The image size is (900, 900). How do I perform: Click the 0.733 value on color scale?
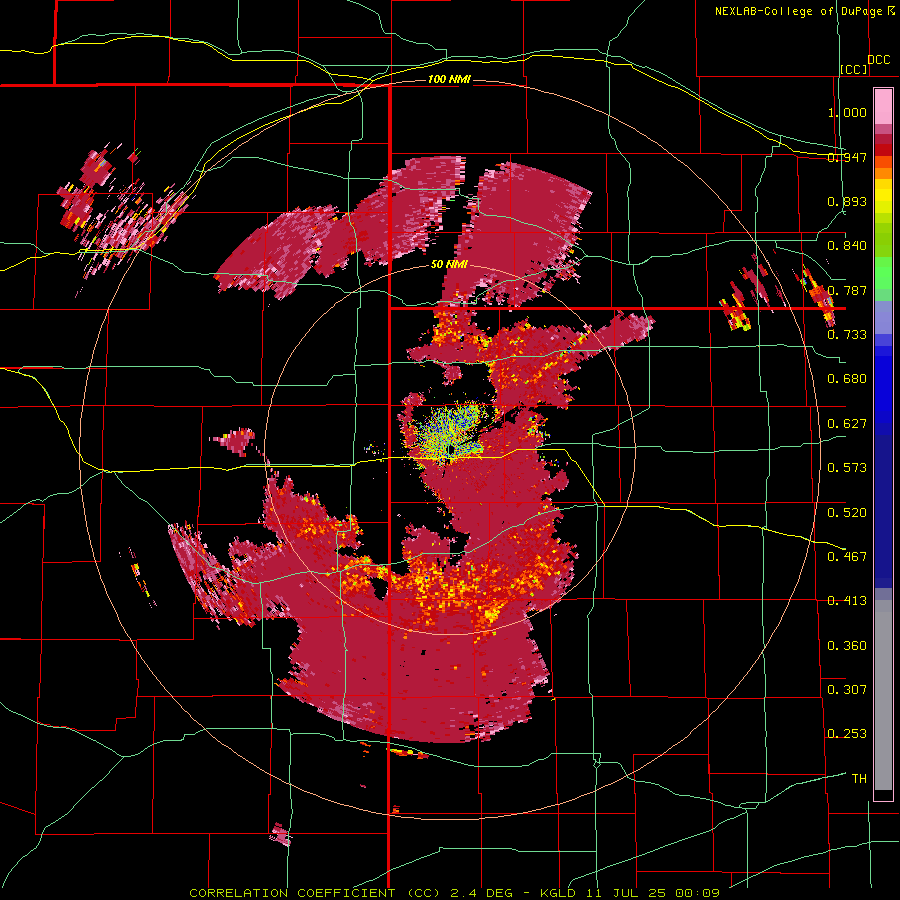(x=847, y=335)
